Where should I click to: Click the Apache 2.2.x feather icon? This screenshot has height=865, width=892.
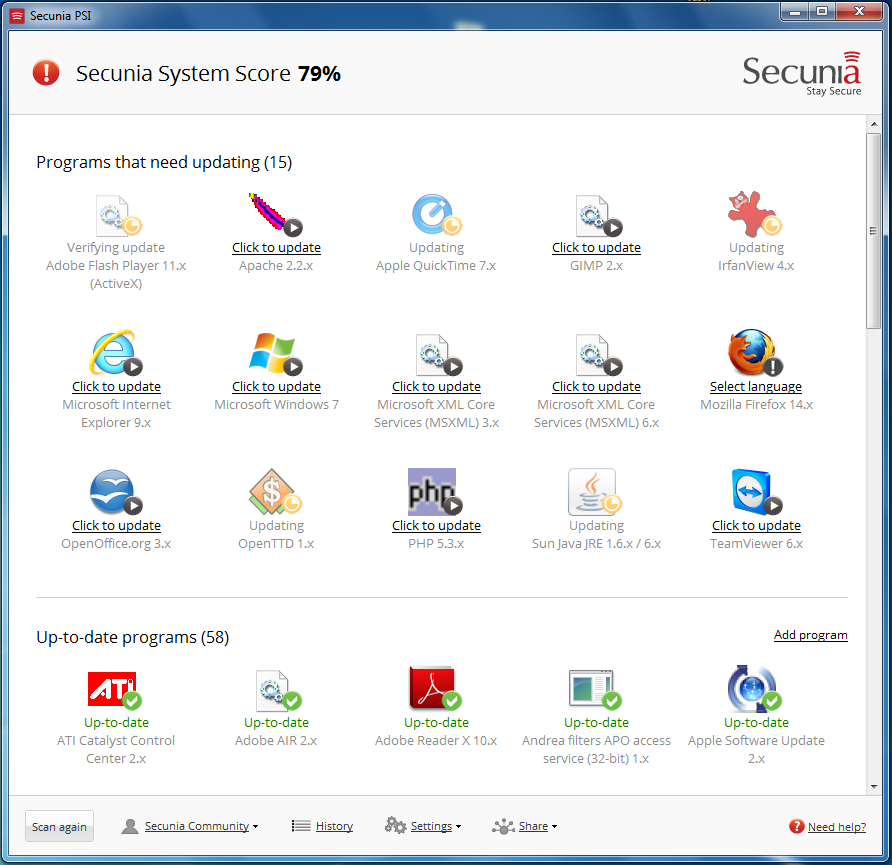pyautogui.click(x=275, y=214)
